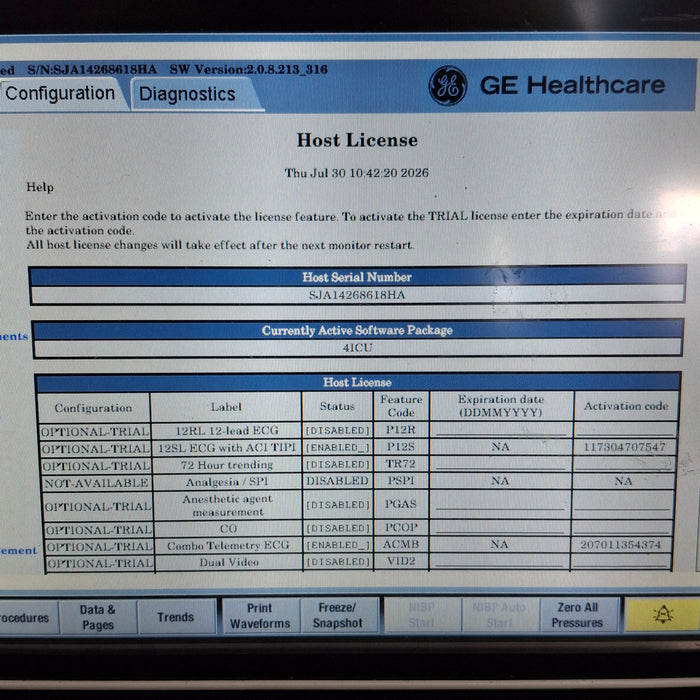Click the 4ICU software package value
This screenshot has height=700, width=700.
(357, 348)
